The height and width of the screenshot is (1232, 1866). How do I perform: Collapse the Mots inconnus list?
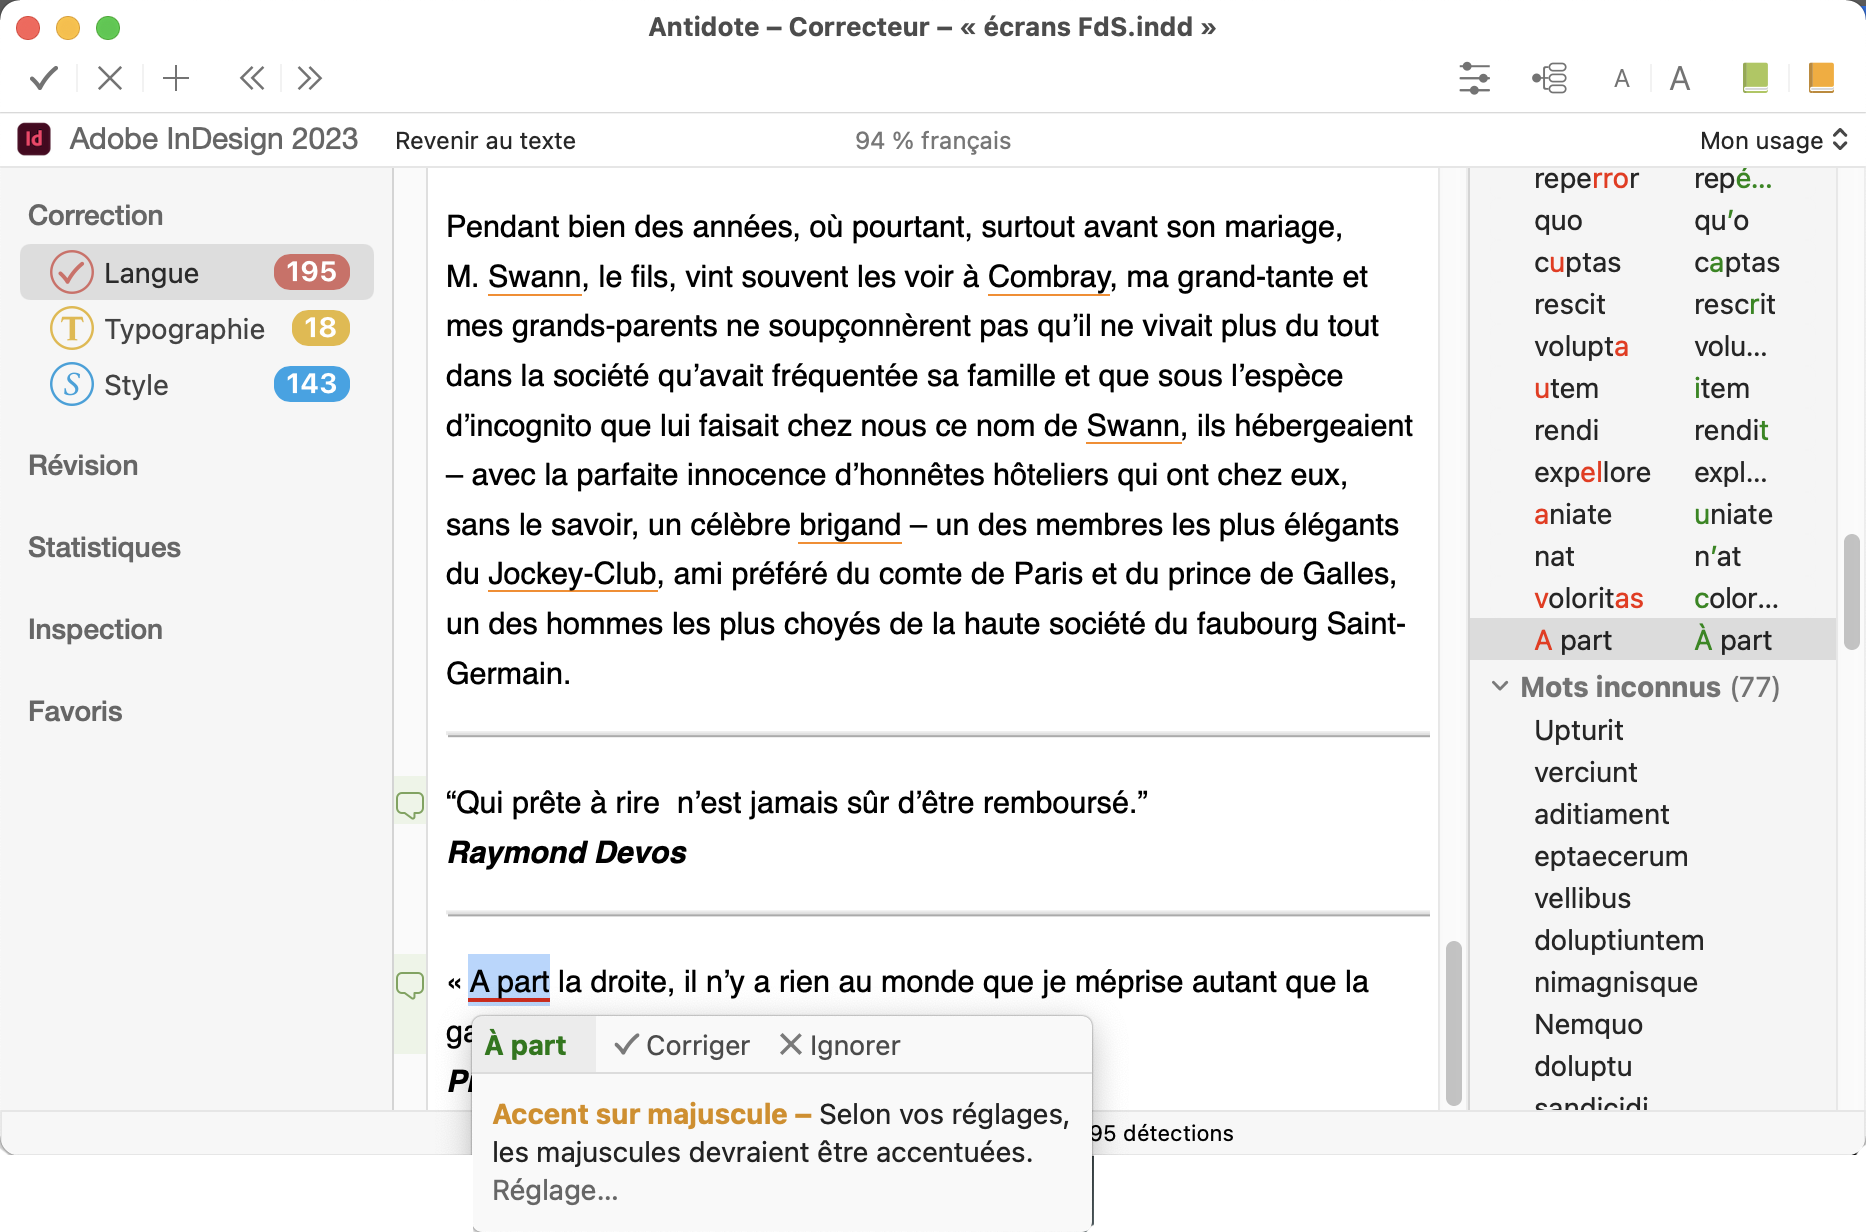[1500, 687]
